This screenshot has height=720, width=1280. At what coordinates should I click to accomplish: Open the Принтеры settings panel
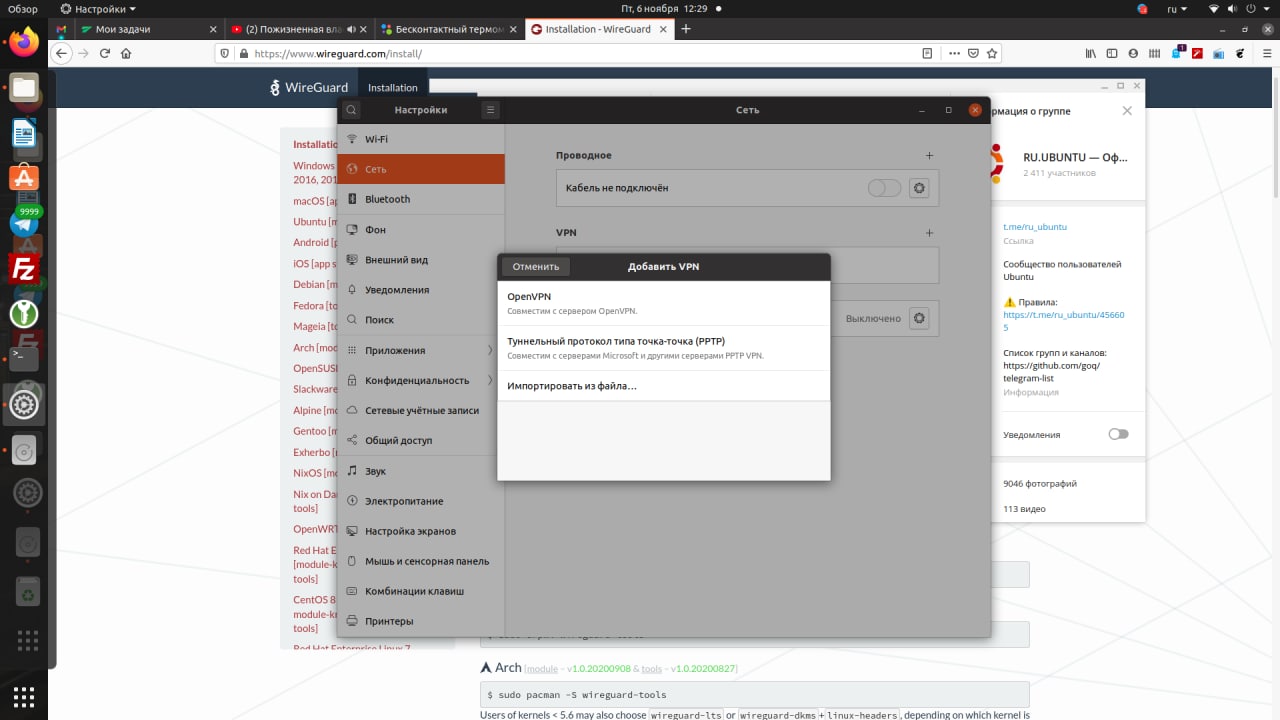tap(421, 621)
